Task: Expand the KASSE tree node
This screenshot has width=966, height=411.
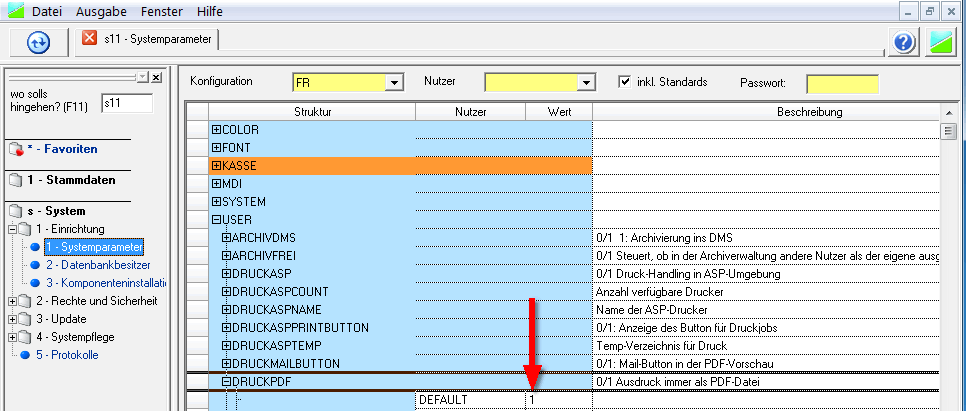Action: click(216, 166)
